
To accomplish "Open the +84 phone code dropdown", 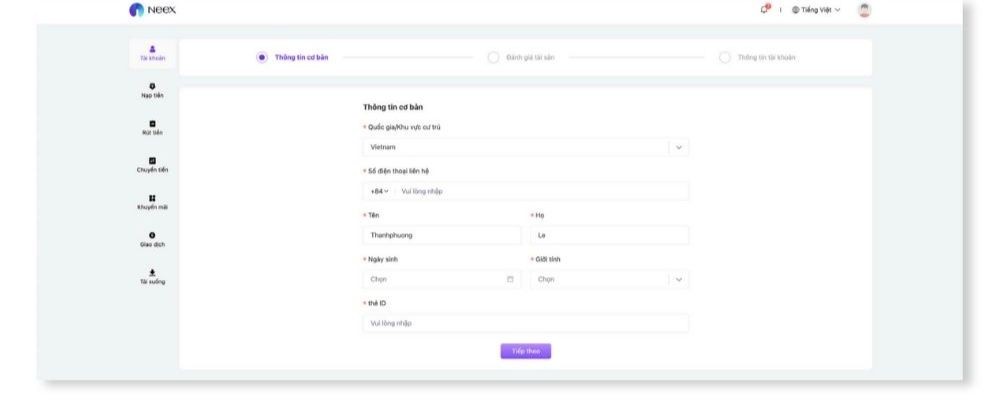I will pyautogui.click(x=379, y=191).
